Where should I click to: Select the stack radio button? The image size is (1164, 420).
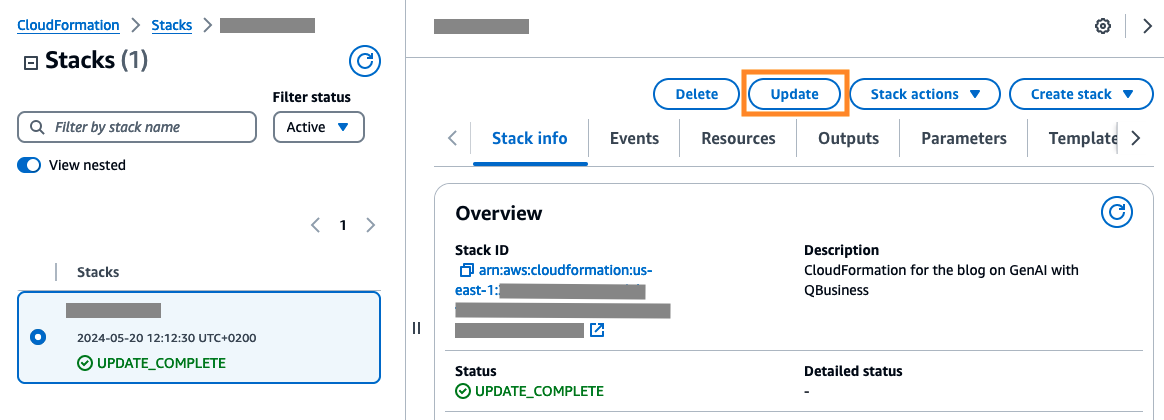click(38, 338)
